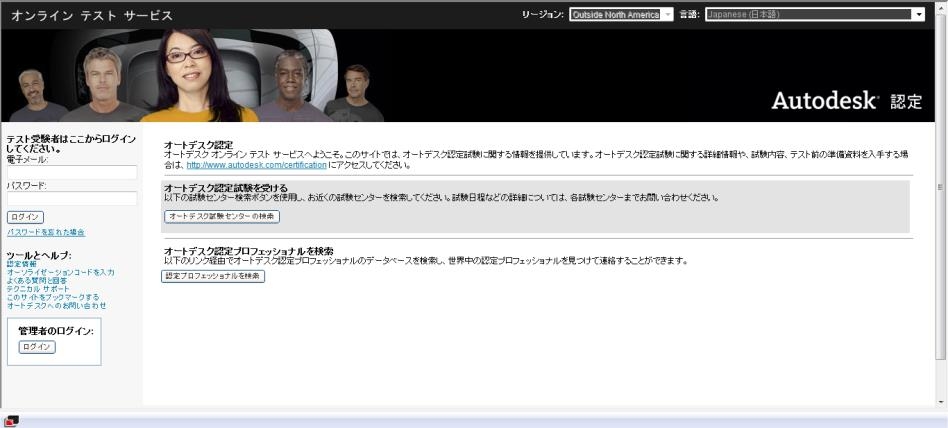Click the Autodesk 認定 logo in banner

pyautogui.click(x=846, y=101)
